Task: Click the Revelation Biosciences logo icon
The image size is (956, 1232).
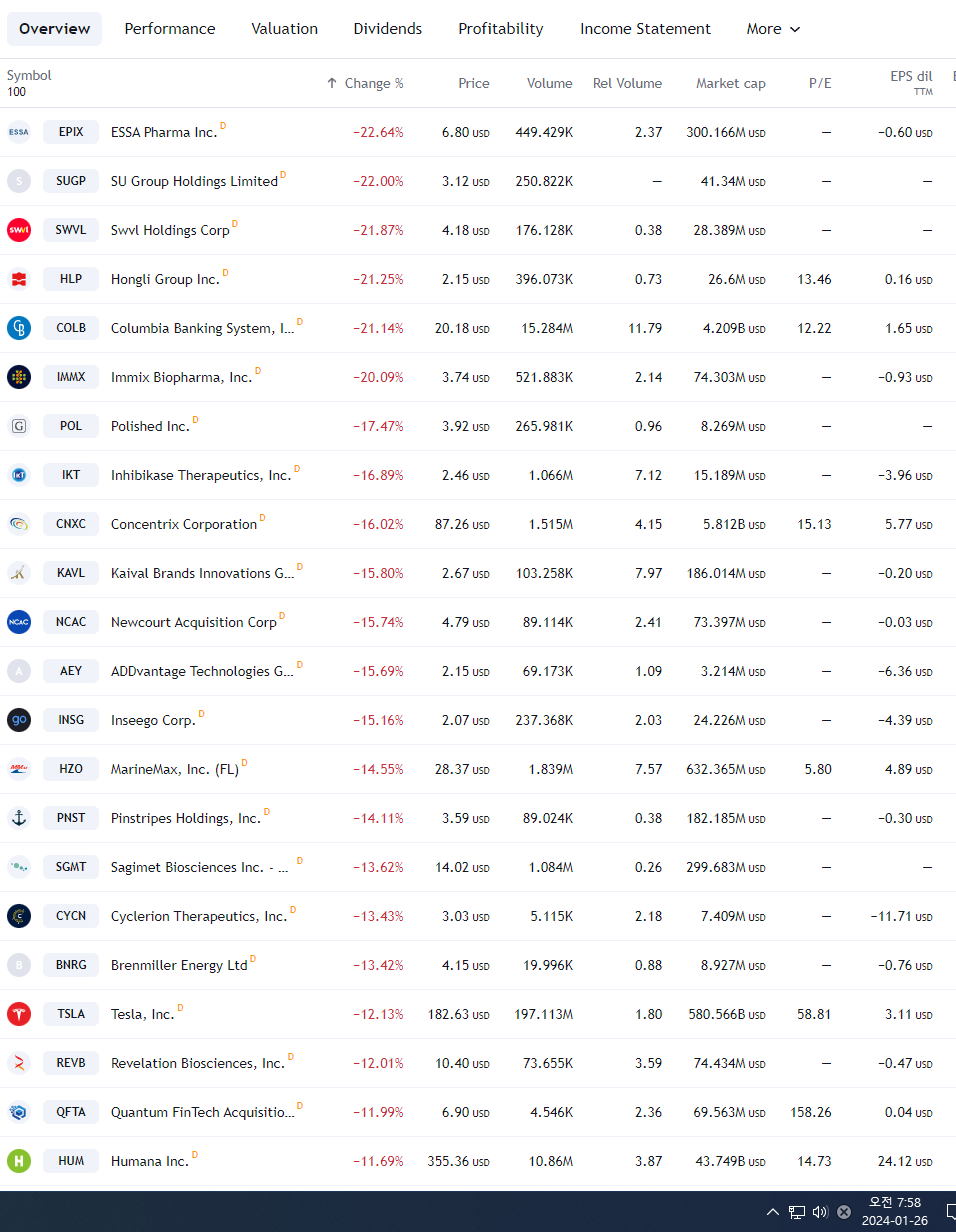Action: [x=19, y=1063]
